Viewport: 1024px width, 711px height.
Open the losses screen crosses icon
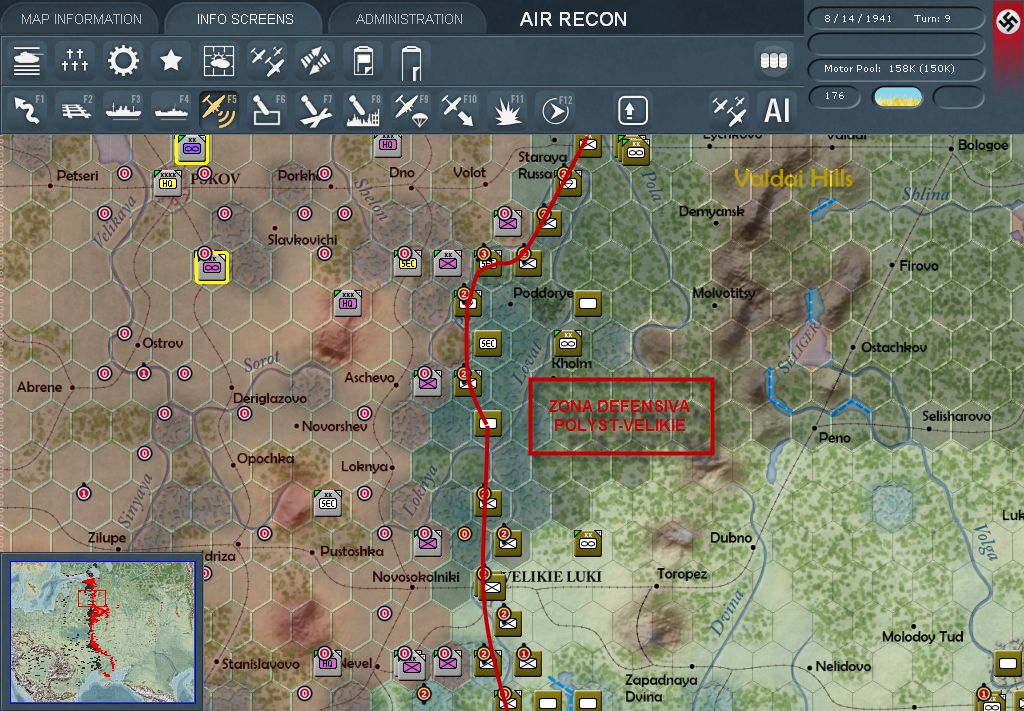click(75, 61)
